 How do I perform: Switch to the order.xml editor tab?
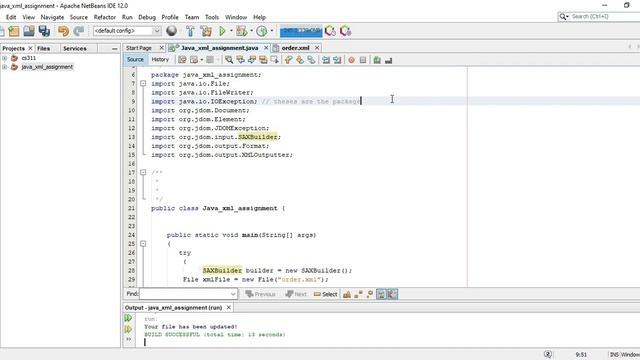(296, 48)
